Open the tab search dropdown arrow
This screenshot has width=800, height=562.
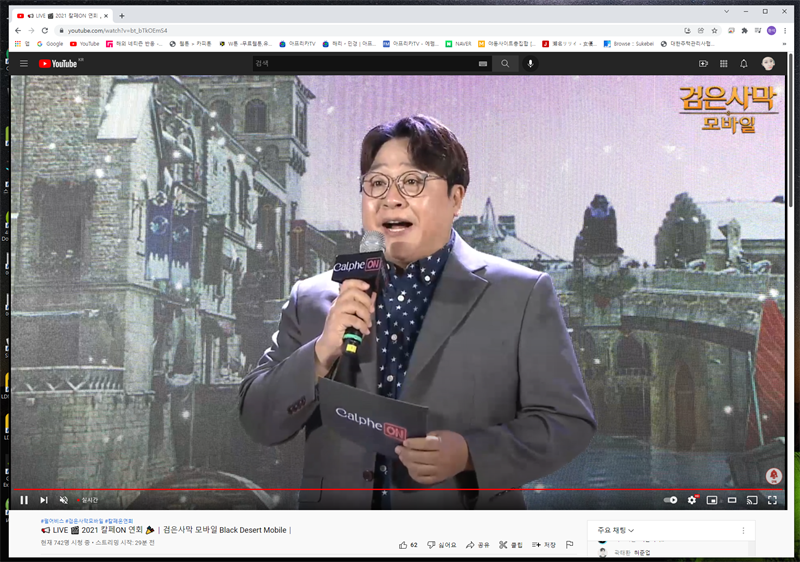(727, 11)
